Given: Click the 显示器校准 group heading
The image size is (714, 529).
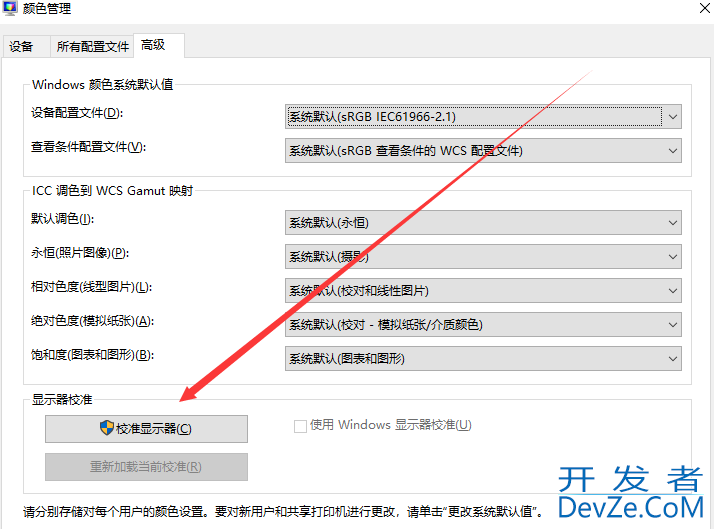Looking at the screenshot, I should pos(62,400).
